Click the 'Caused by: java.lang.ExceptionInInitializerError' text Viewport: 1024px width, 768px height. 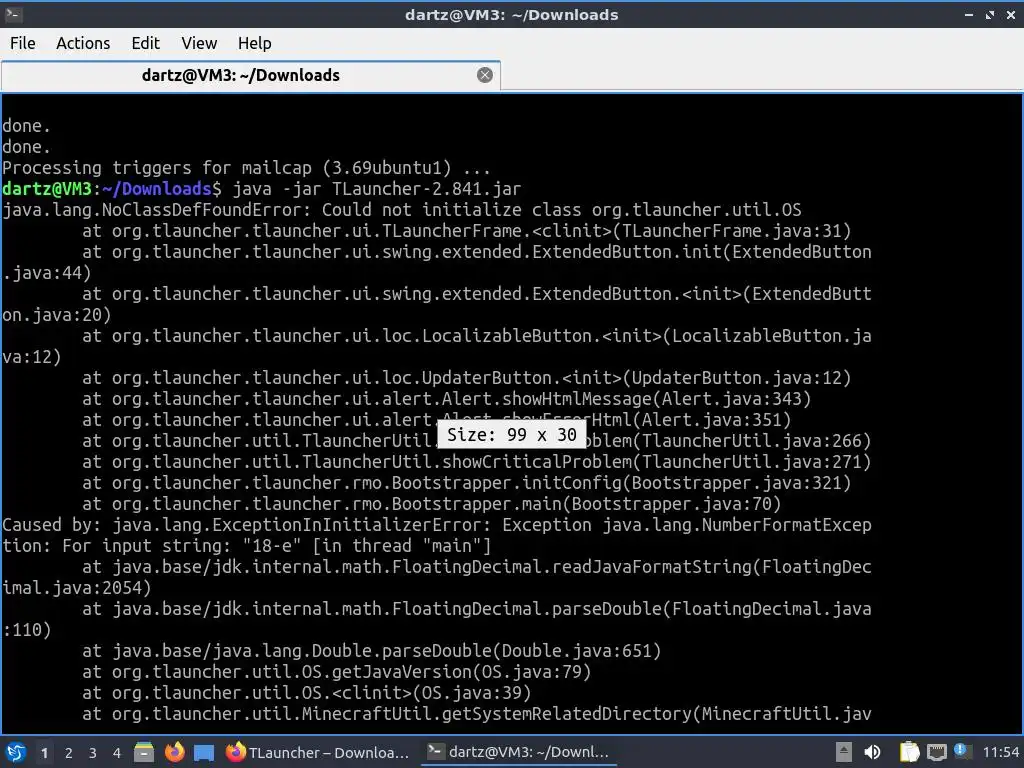pos(246,525)
